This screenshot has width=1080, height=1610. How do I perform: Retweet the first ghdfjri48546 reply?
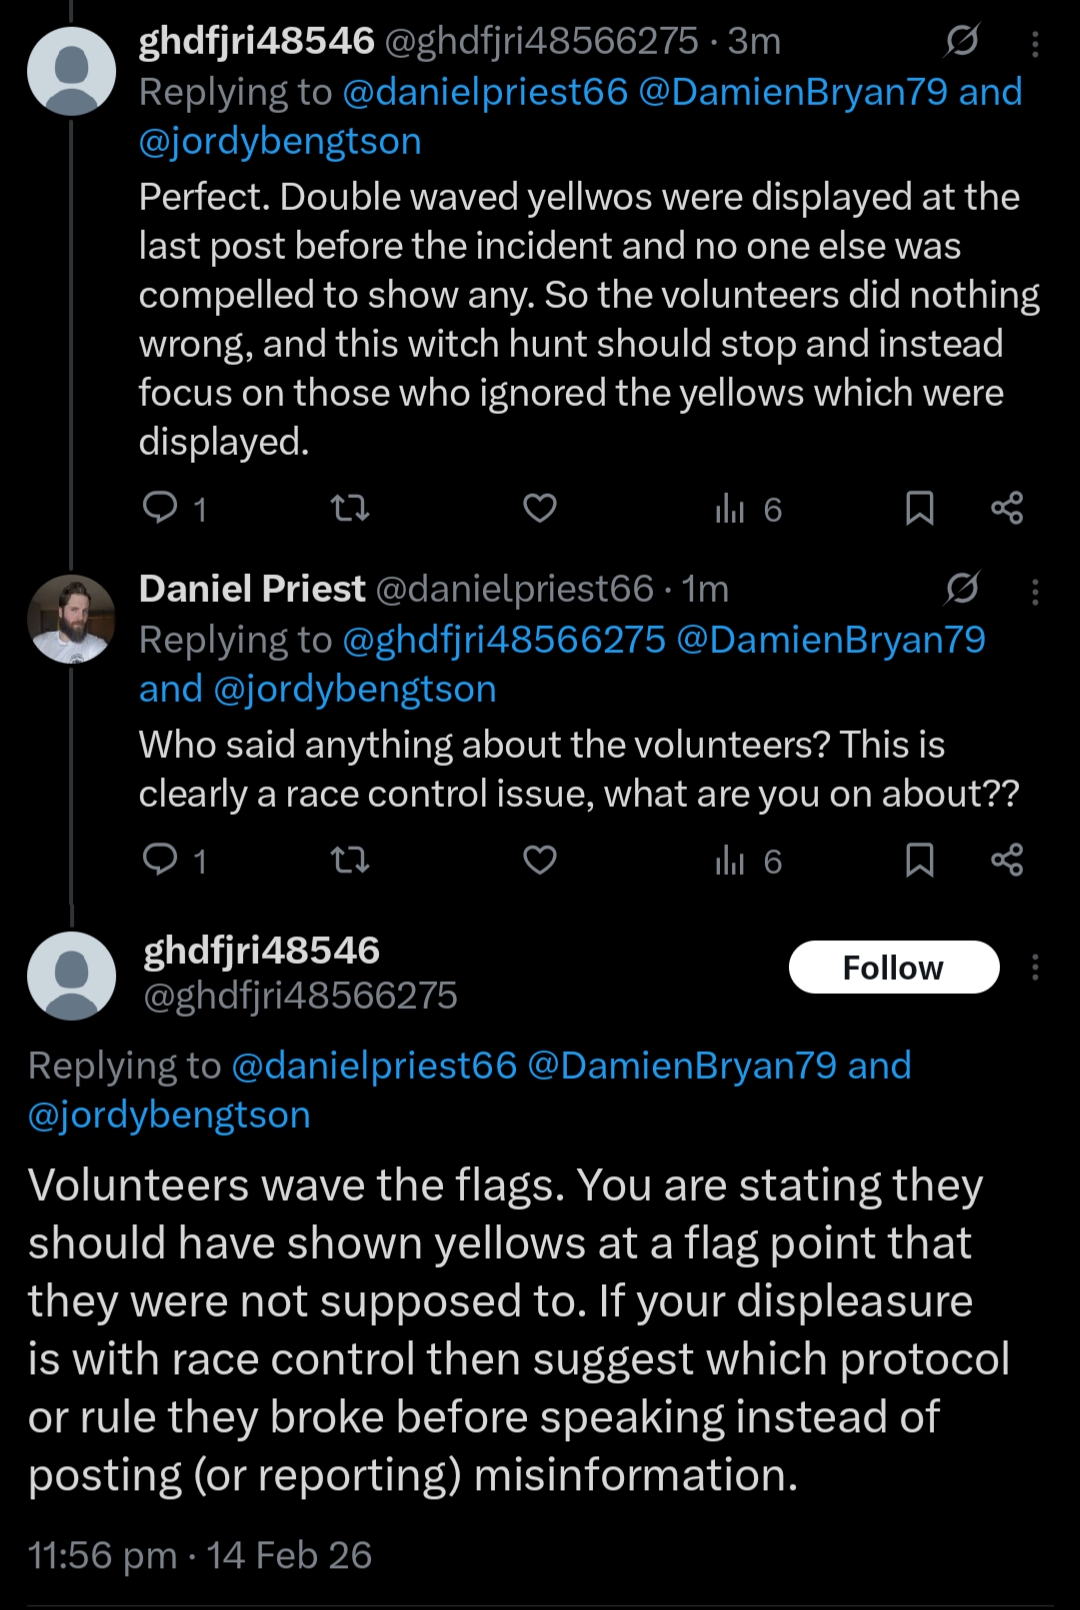[x=350, y=509]
